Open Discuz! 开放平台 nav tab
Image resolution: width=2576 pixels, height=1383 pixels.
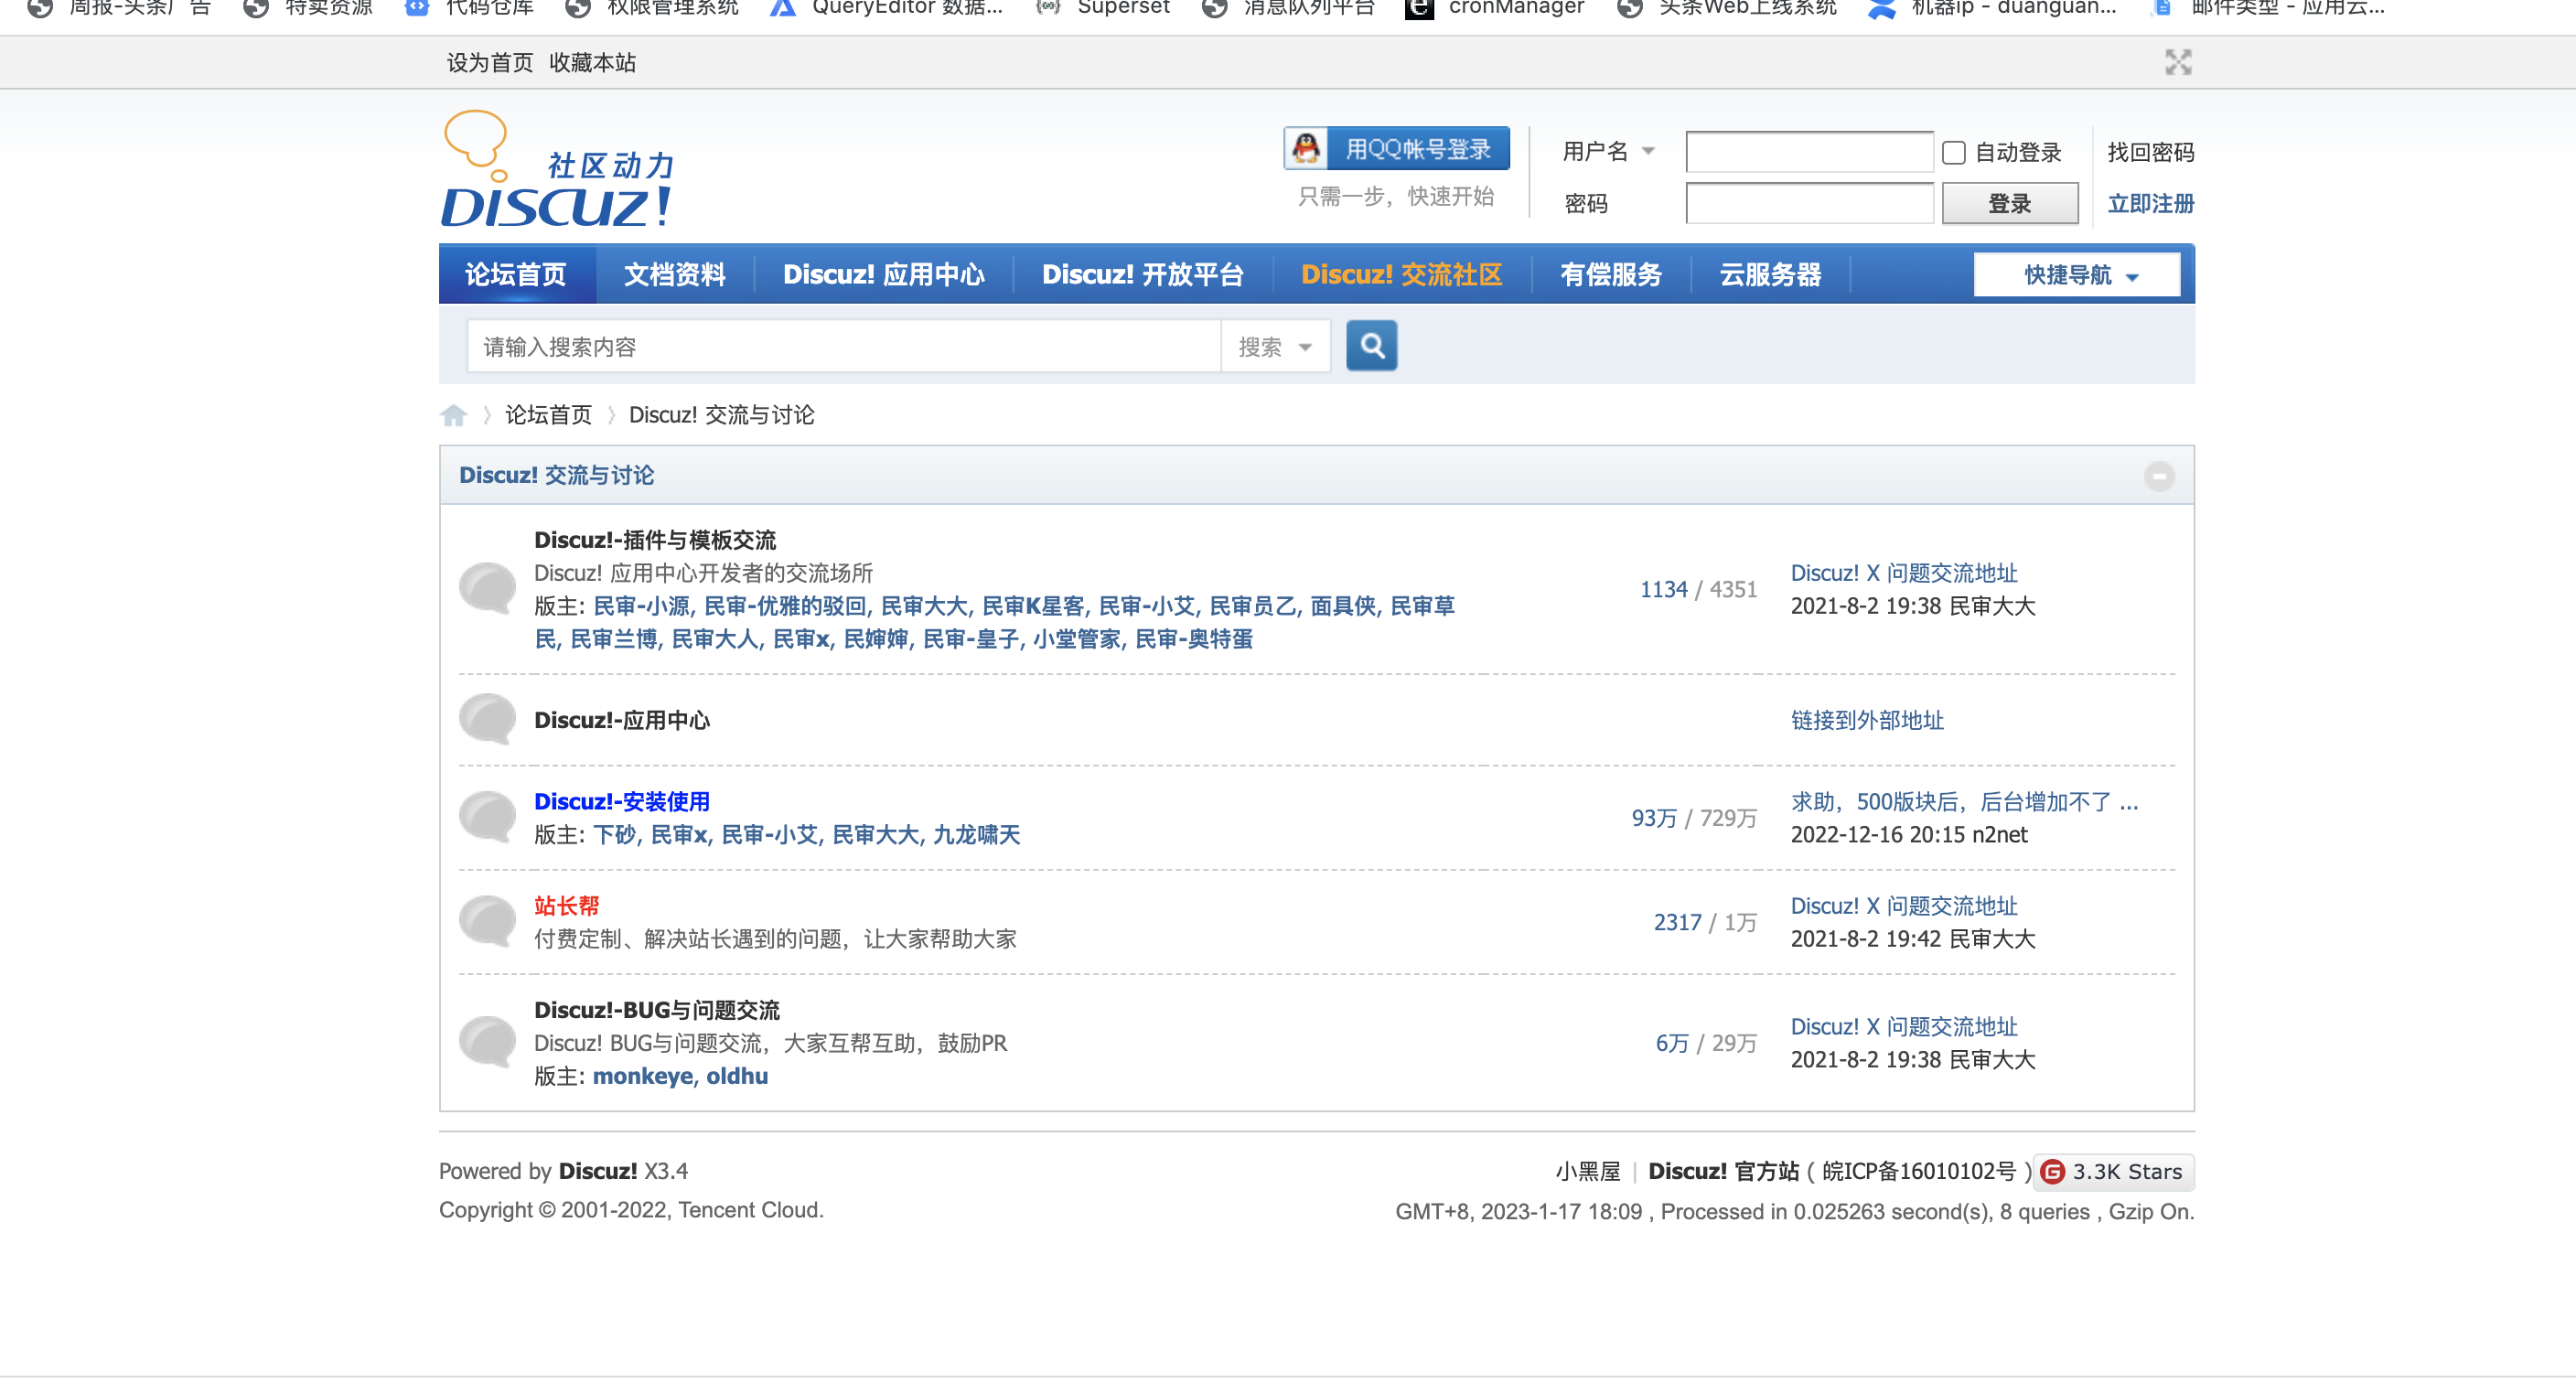(x=1143, y=275)
